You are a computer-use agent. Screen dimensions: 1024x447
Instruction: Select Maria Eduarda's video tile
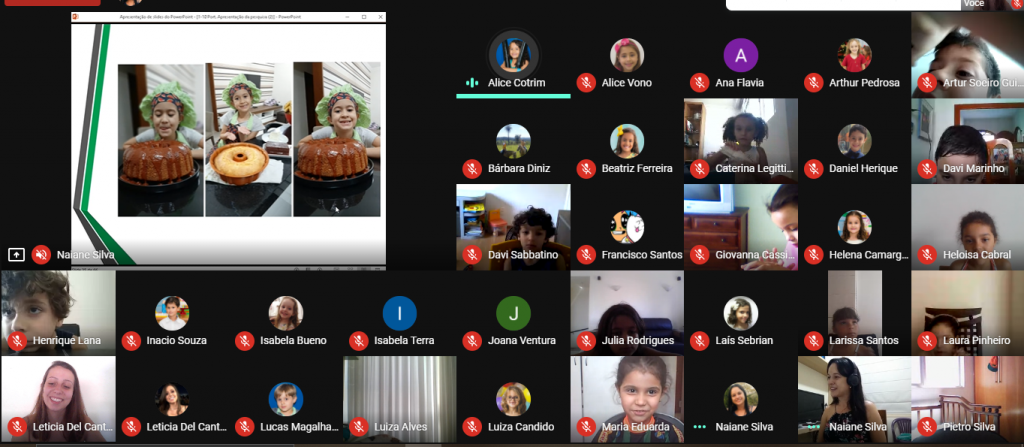627,399
